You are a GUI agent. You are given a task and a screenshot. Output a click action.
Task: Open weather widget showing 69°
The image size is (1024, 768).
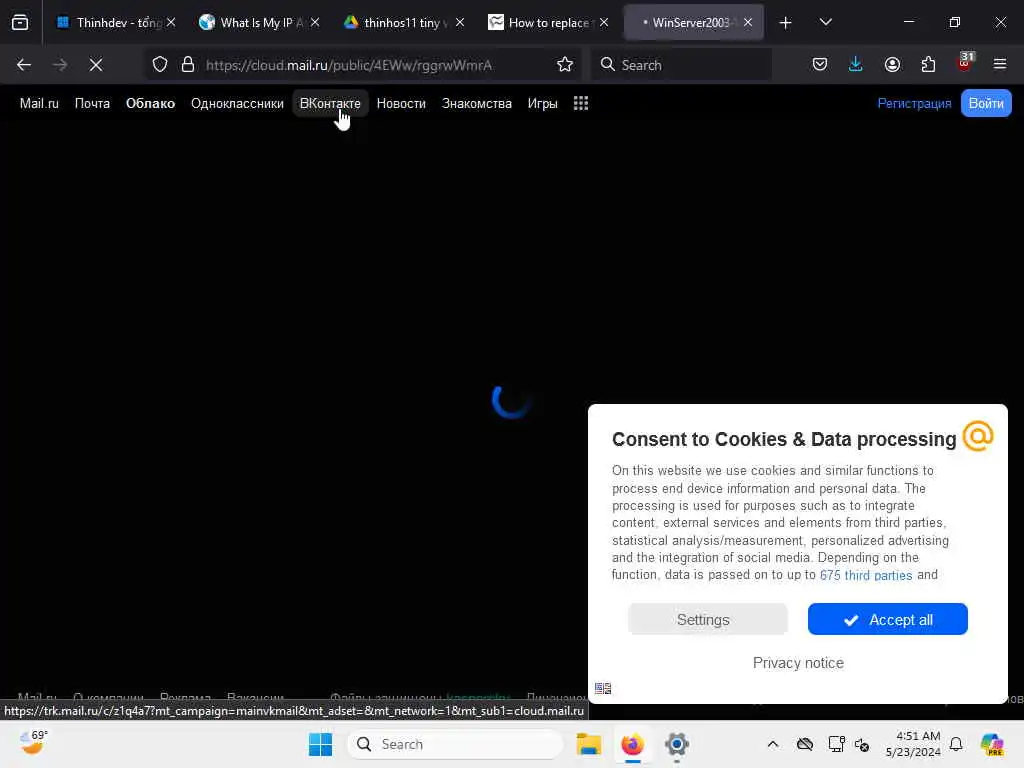coord(32,744)
